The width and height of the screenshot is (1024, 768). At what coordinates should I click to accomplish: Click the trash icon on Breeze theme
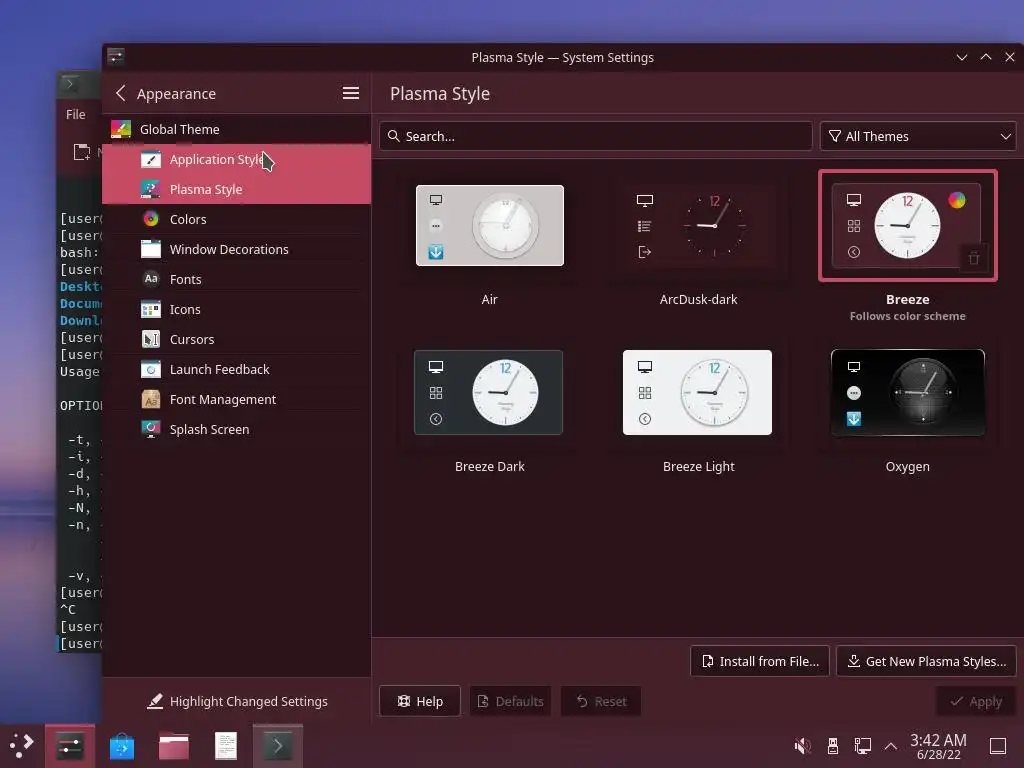click(x=974, y=258)
